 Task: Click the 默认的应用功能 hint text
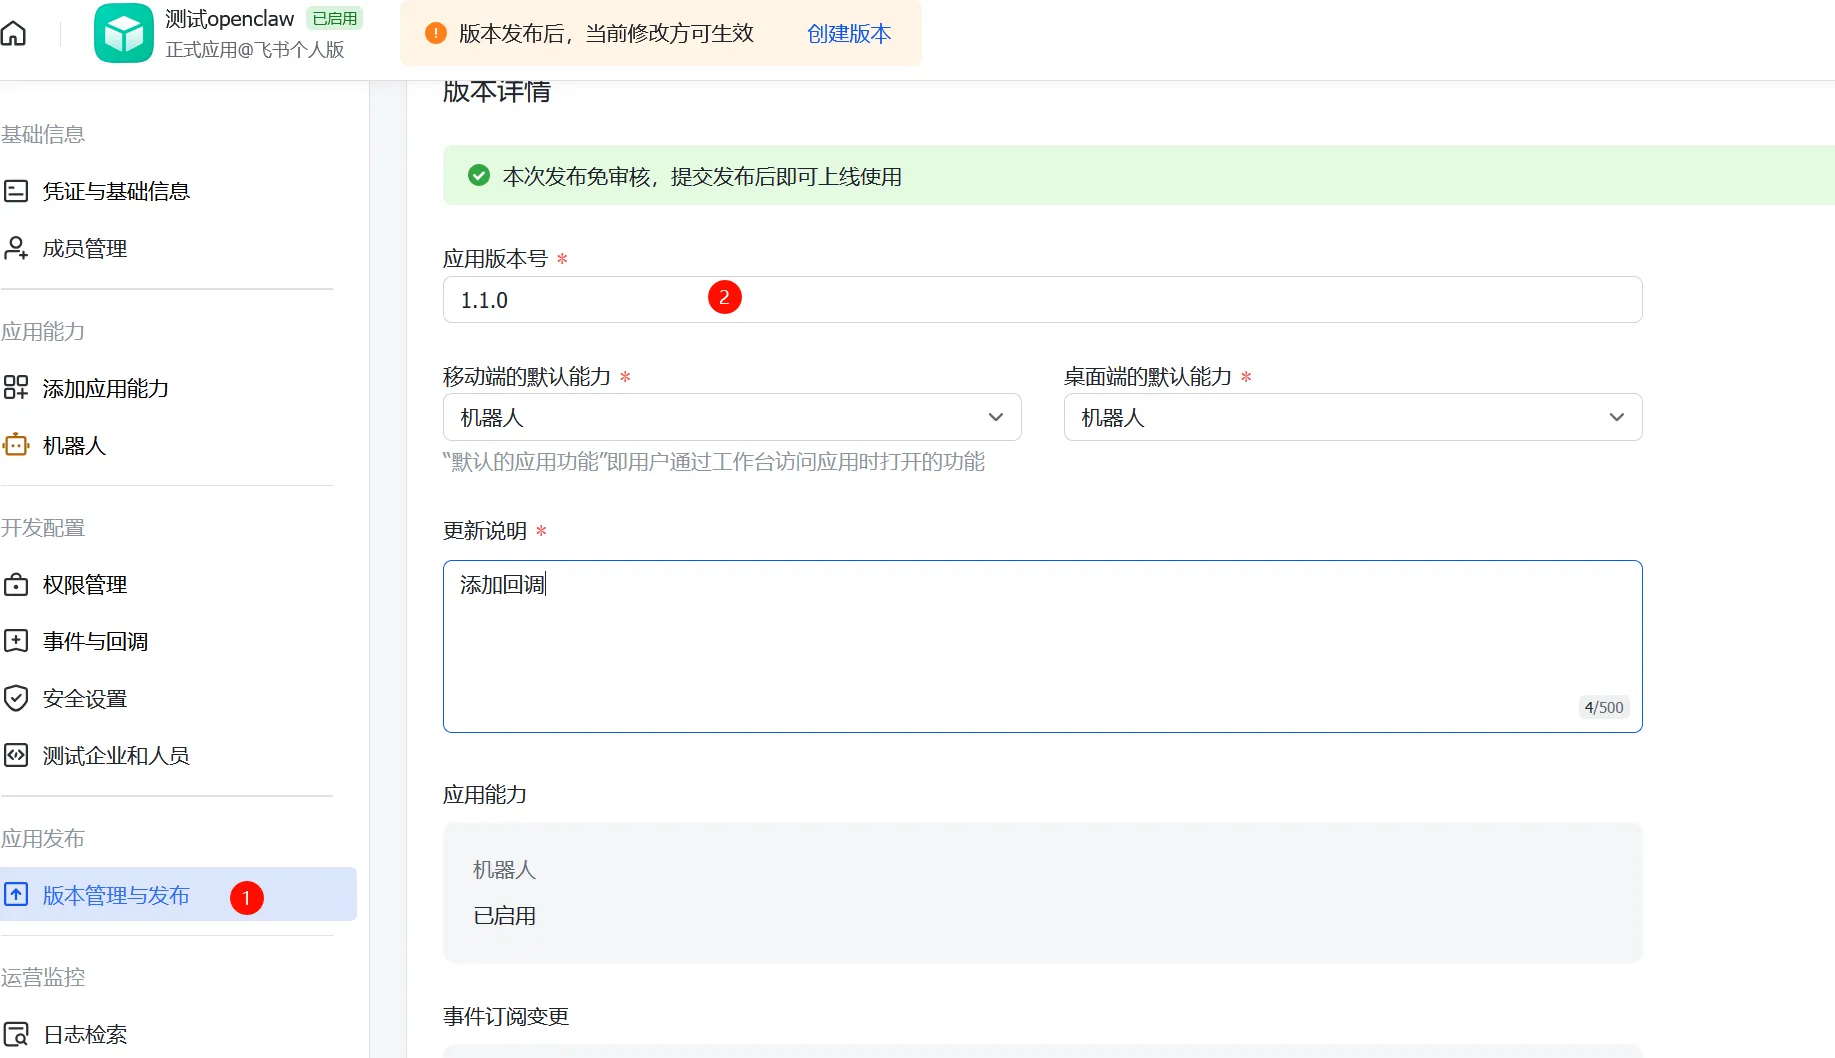714,461
